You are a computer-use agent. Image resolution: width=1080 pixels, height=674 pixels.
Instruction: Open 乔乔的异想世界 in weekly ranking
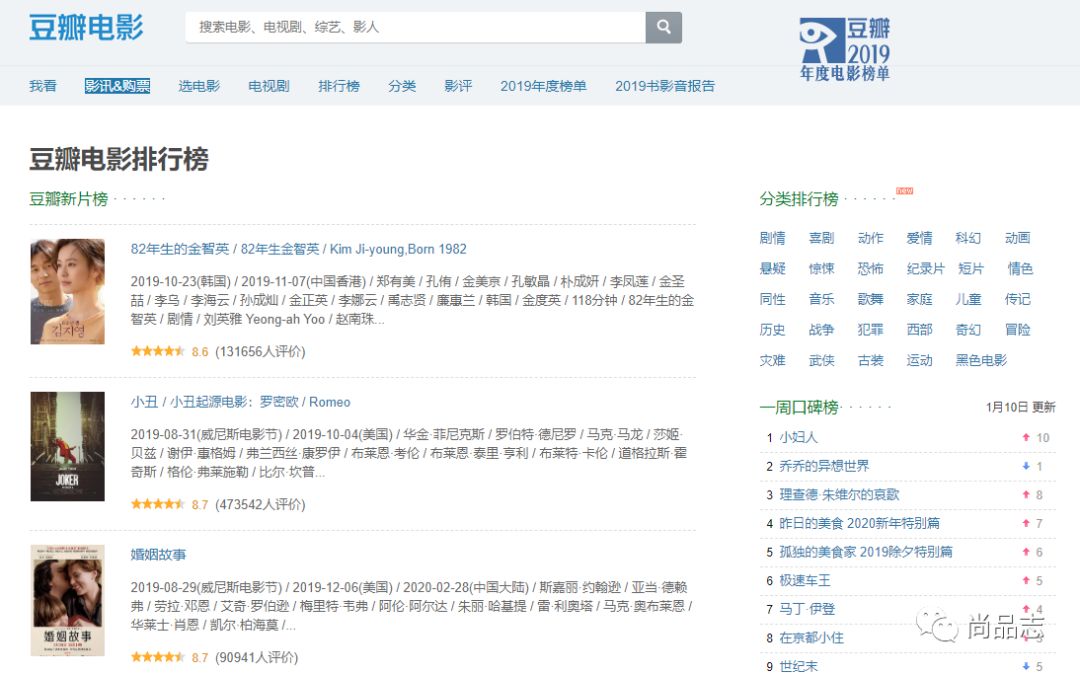point(824,466)
